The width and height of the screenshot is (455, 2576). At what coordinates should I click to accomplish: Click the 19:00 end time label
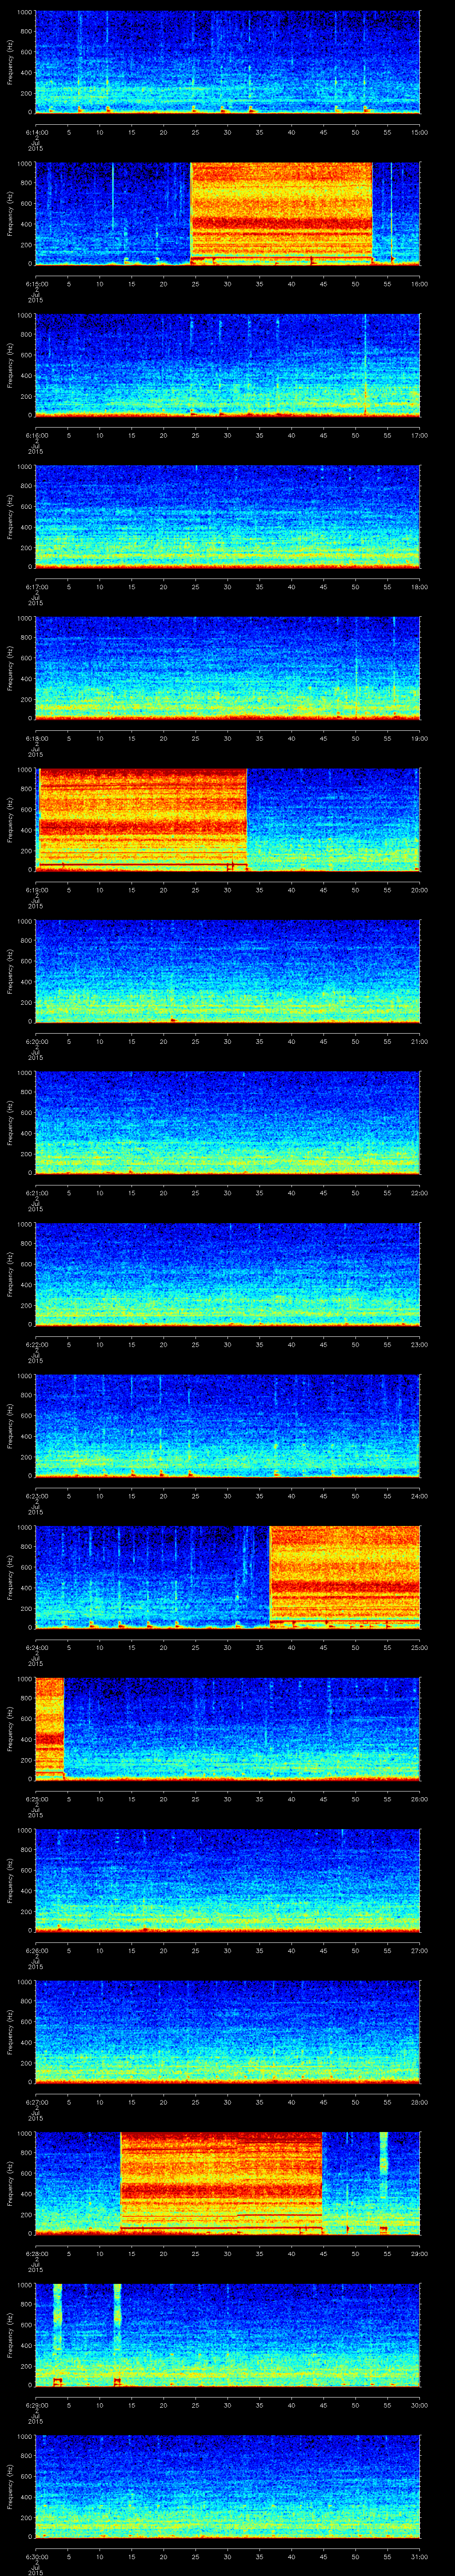point(419,738)
